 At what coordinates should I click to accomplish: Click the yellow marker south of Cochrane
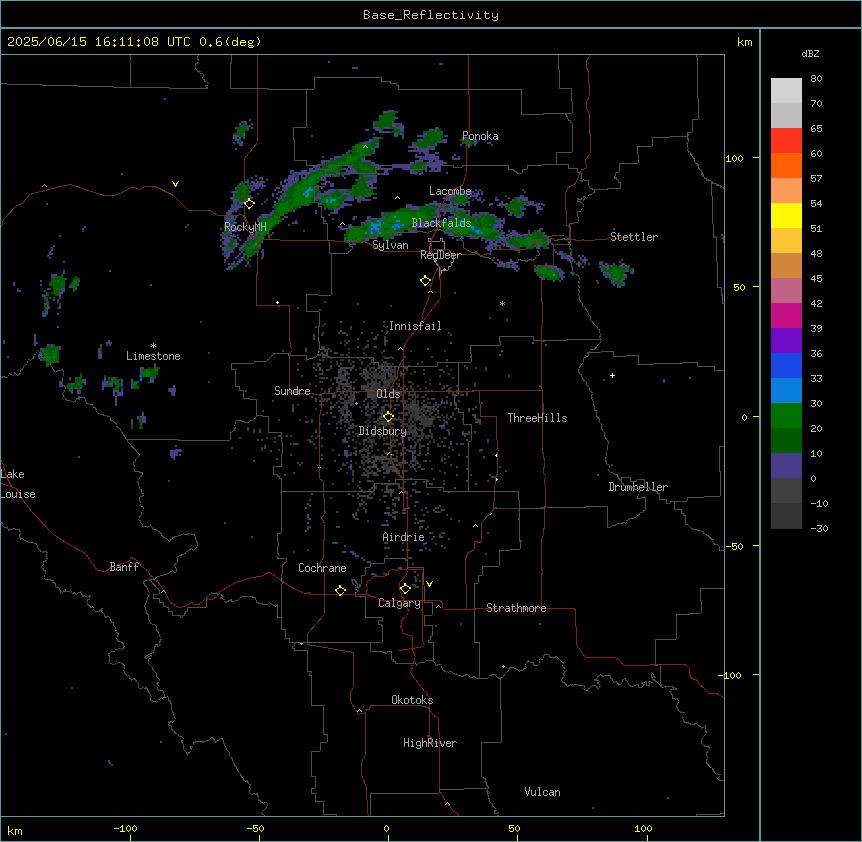pos(340,590)
